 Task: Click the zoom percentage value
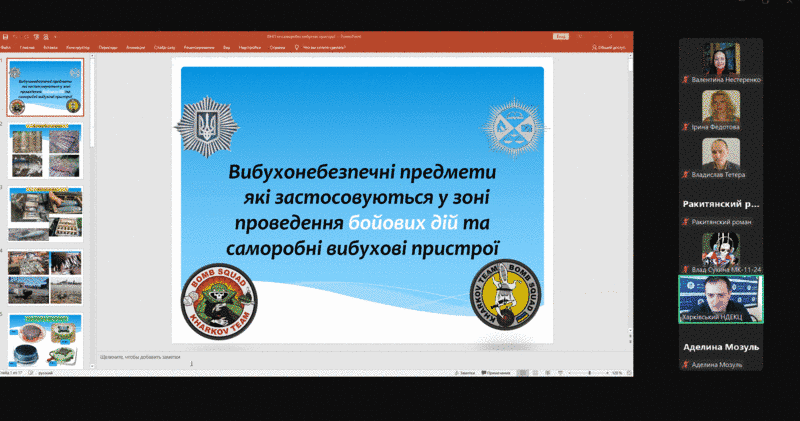click(617, 373)
